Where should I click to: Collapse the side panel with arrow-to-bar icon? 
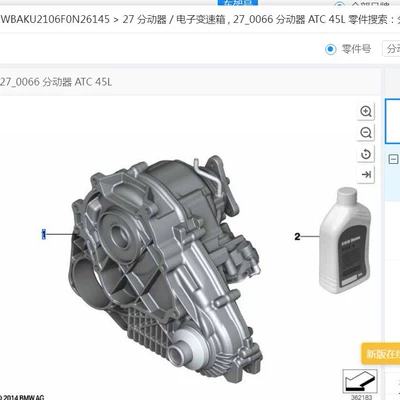(366, 174)
